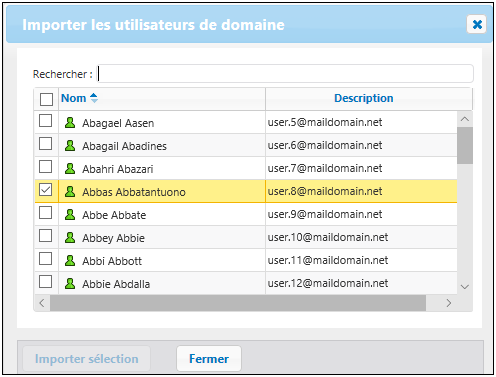The width and height of the screenshot is (496, 377).
Task: Click the user icon beside Abbi Abbott
Action: point(70,261)
